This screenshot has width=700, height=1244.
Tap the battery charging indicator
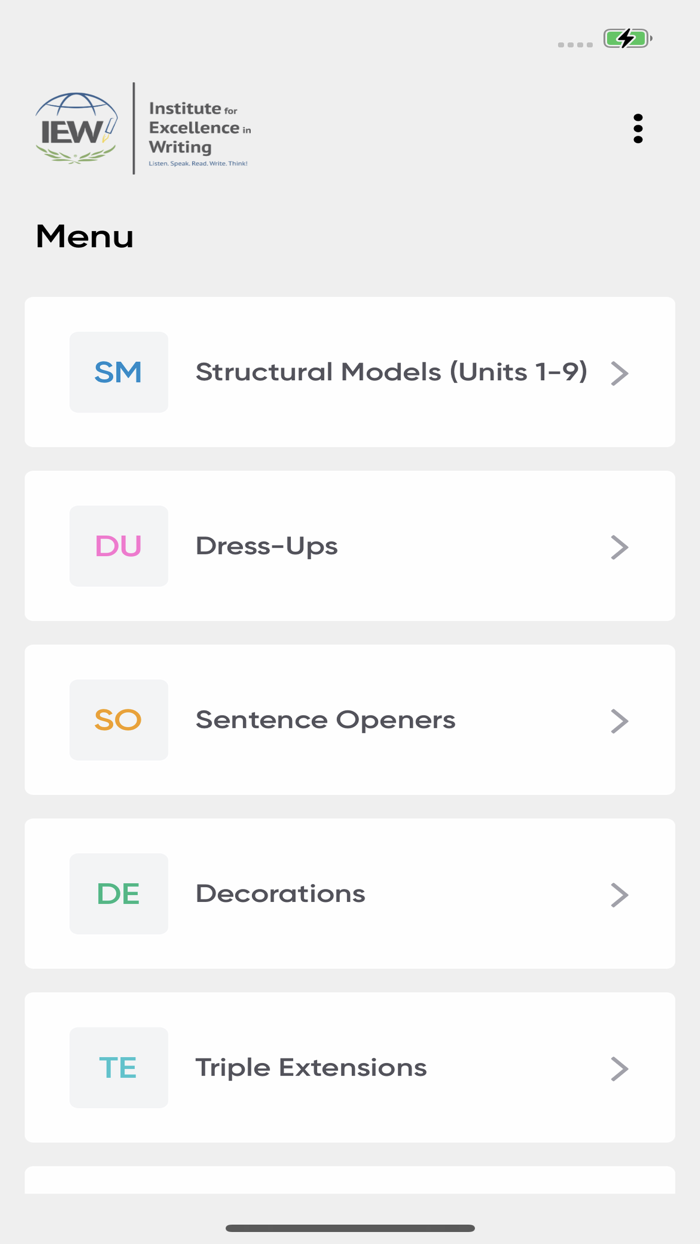625,38
